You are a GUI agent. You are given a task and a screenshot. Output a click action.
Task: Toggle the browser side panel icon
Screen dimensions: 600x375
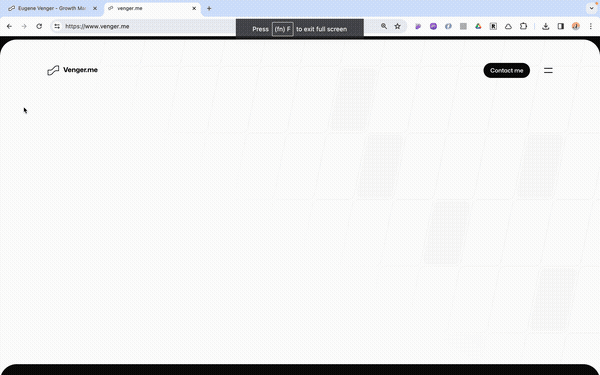[561, 26]
